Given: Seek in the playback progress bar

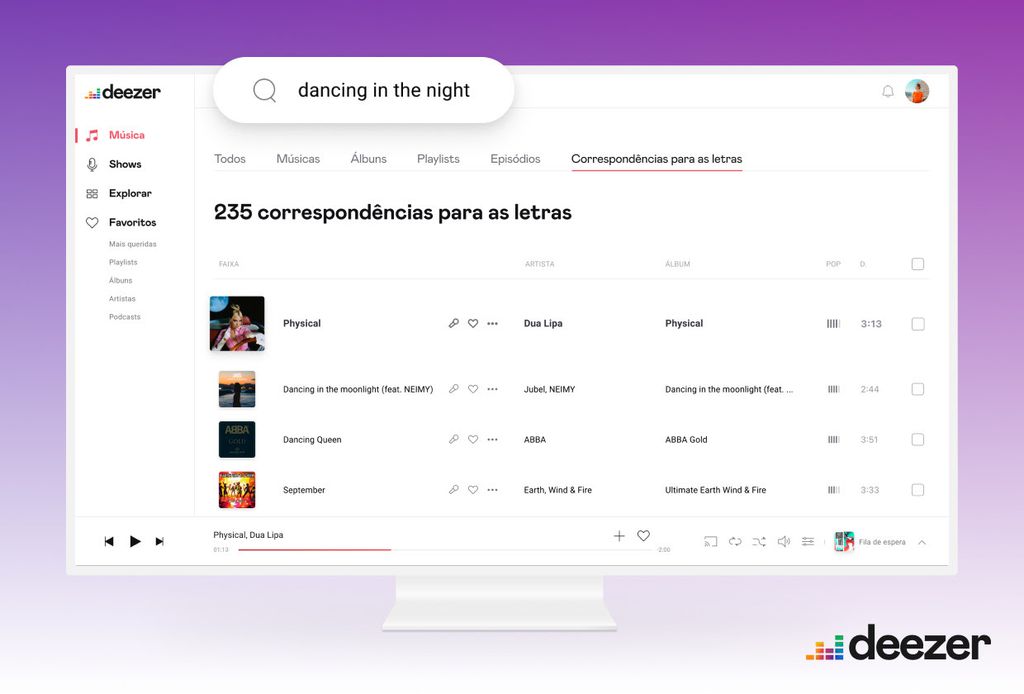Looking at the screenshot, I should click(x=445, y=550).
